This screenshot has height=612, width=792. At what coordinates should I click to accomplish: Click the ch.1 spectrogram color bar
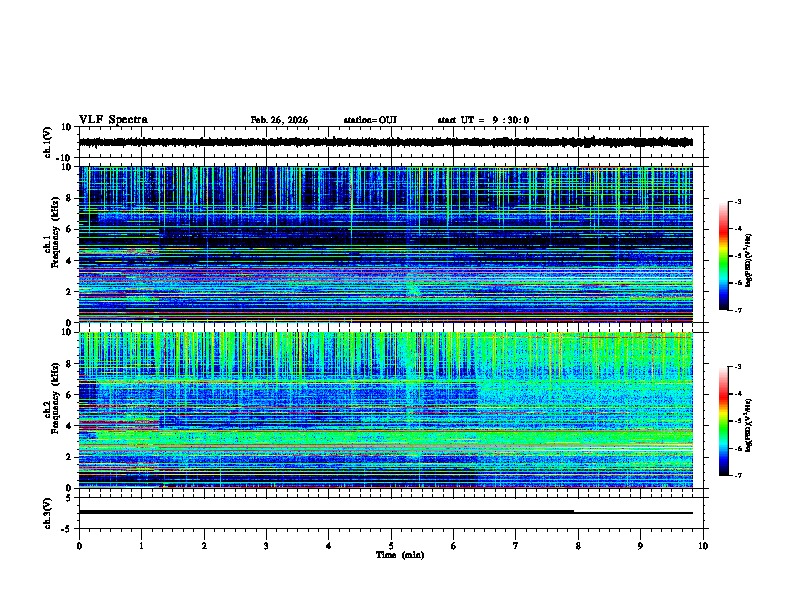[x=723, y=256]
